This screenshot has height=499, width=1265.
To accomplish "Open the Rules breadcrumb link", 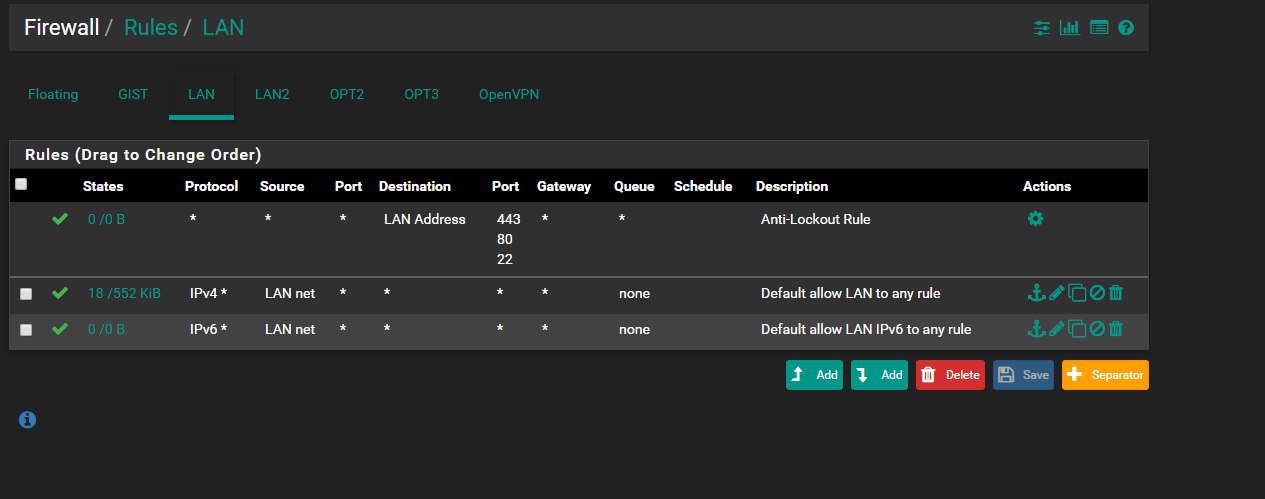I will [150, 27].
